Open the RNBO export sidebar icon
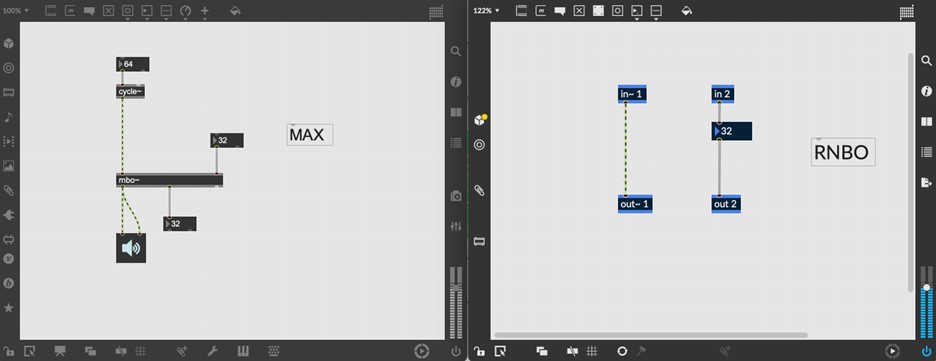 pos(926,183)
